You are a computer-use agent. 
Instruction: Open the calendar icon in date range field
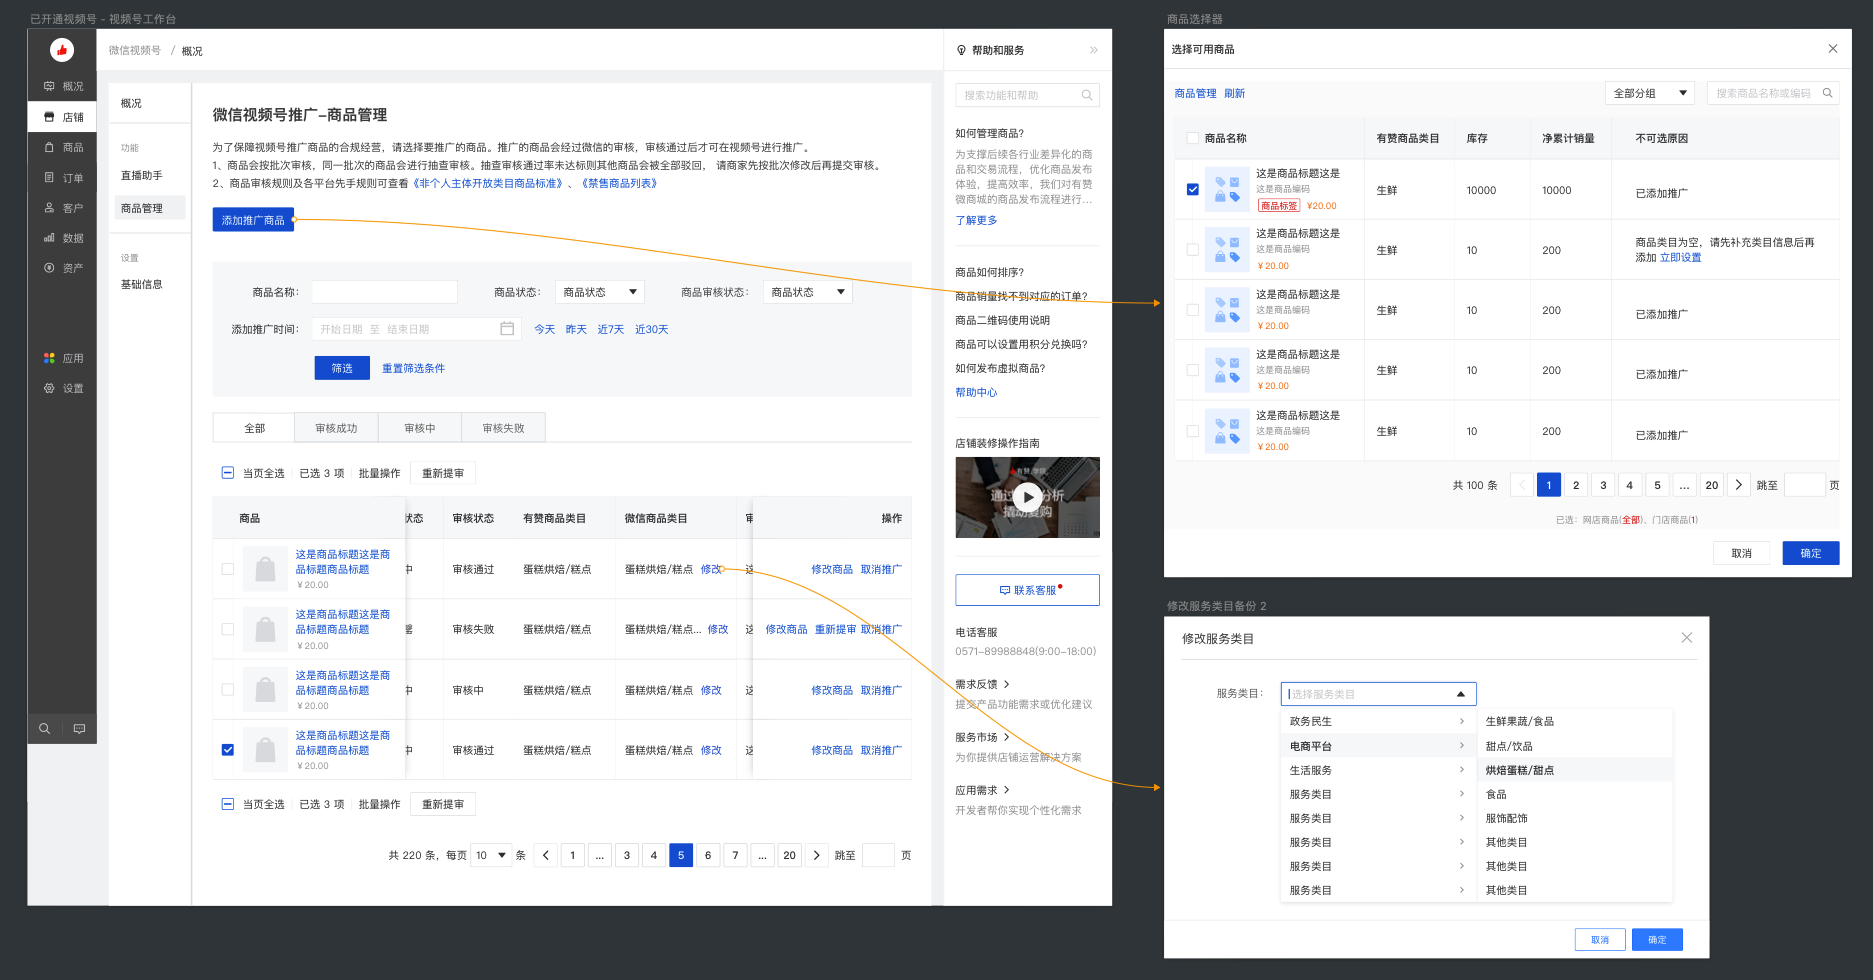point(507,329)
